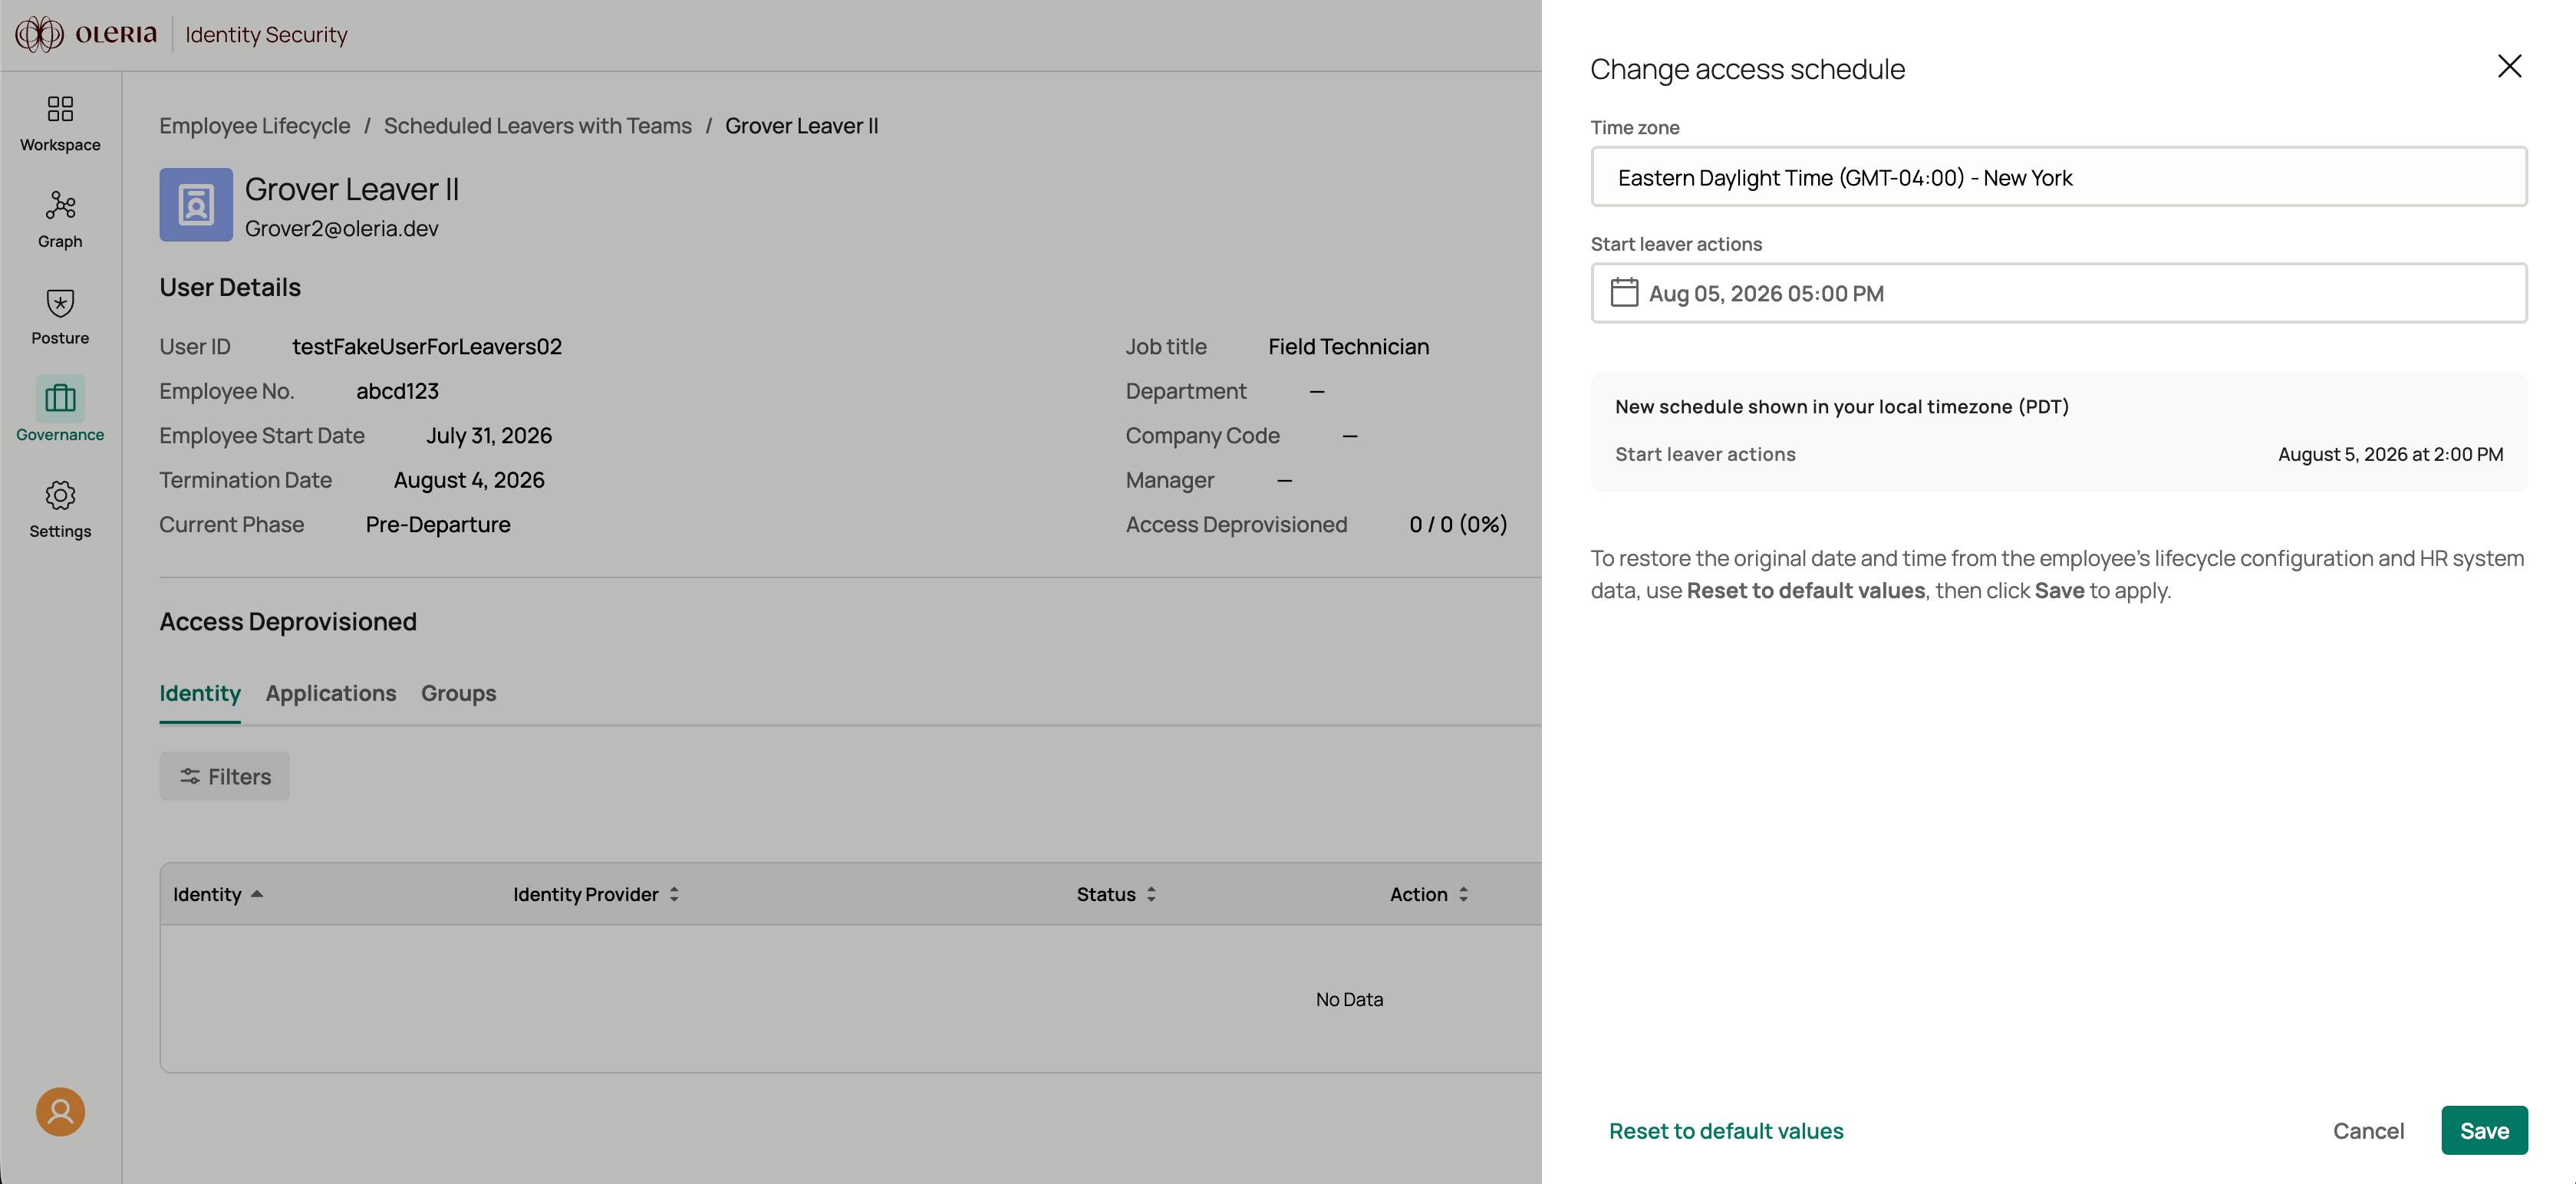Image resolution: width=2576 pixels, height=1184 pixels.
Task: Click August 5, 2026 at 2:00 PM text
Action: (2390, 454)
